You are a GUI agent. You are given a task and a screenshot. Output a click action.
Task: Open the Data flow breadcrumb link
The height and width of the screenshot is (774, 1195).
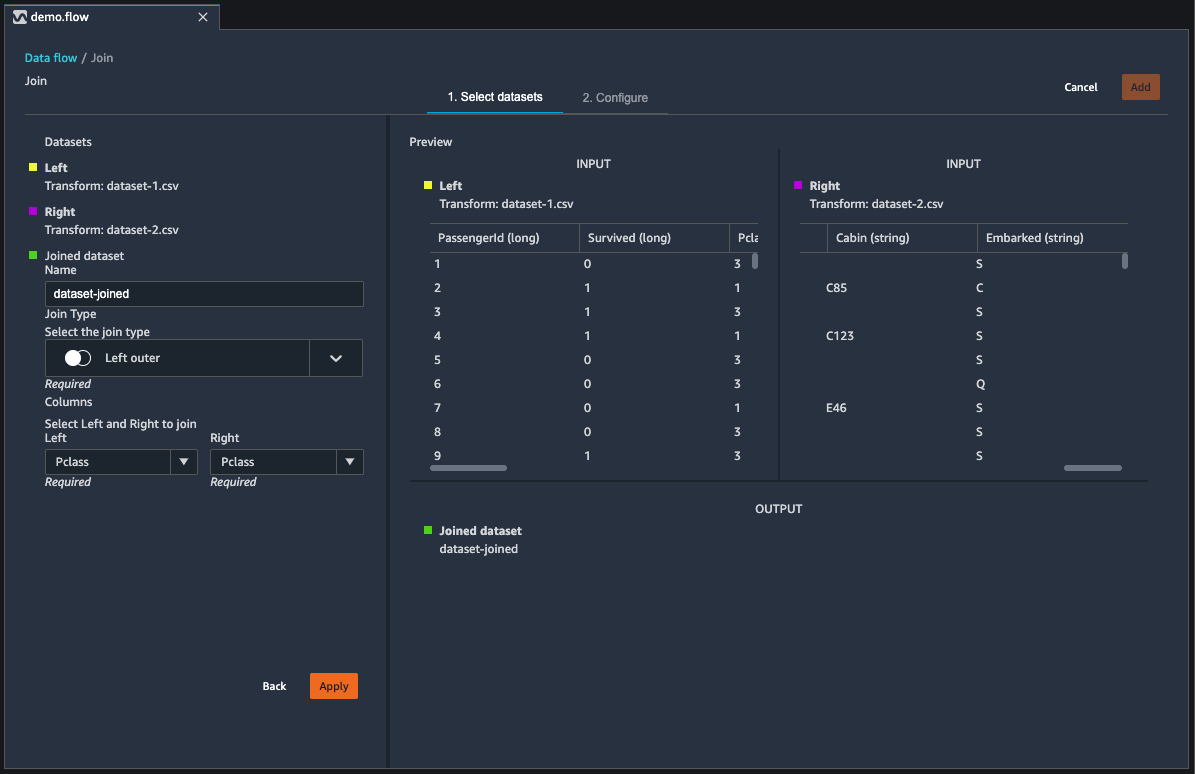point(50,57)
